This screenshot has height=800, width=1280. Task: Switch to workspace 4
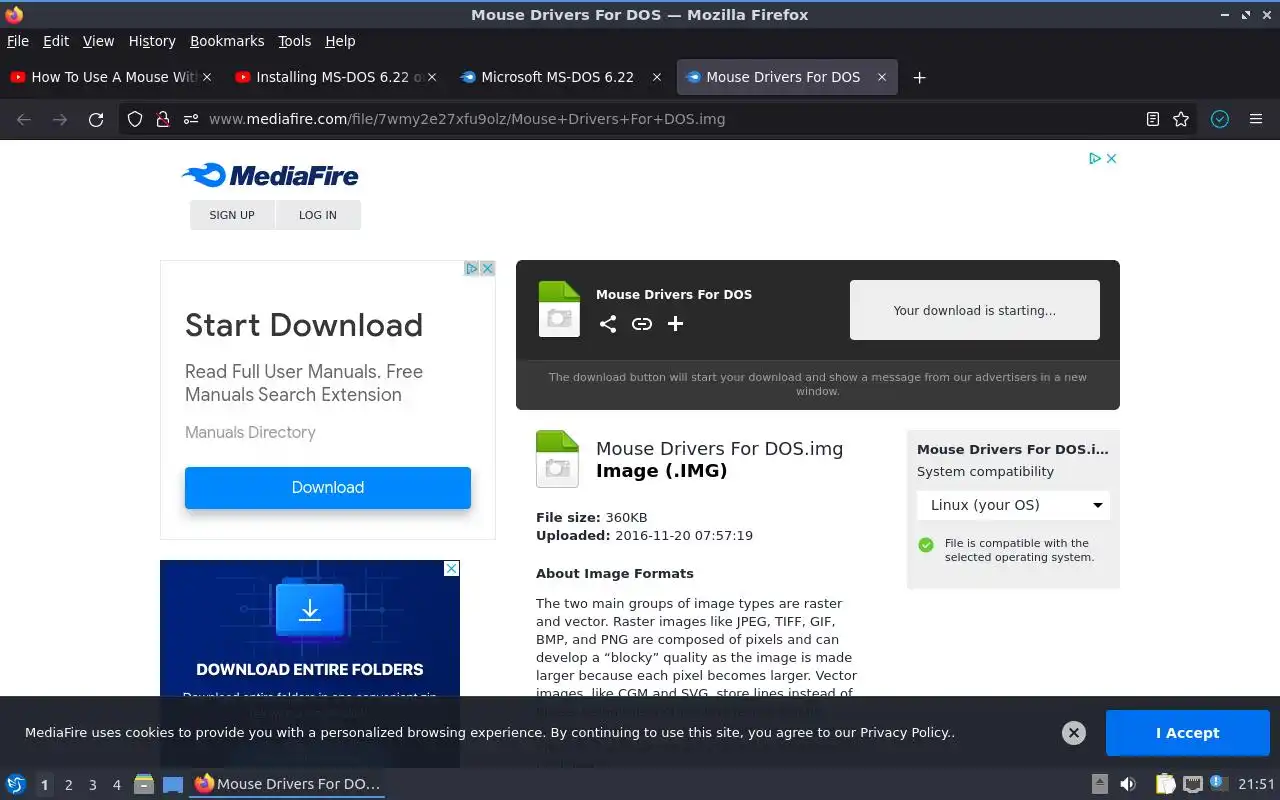(117, 785)
